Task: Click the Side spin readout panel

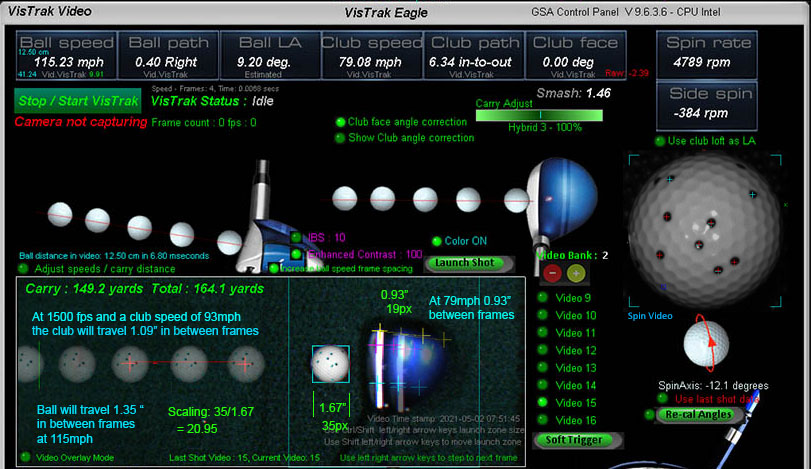Action: coord(707,106)
